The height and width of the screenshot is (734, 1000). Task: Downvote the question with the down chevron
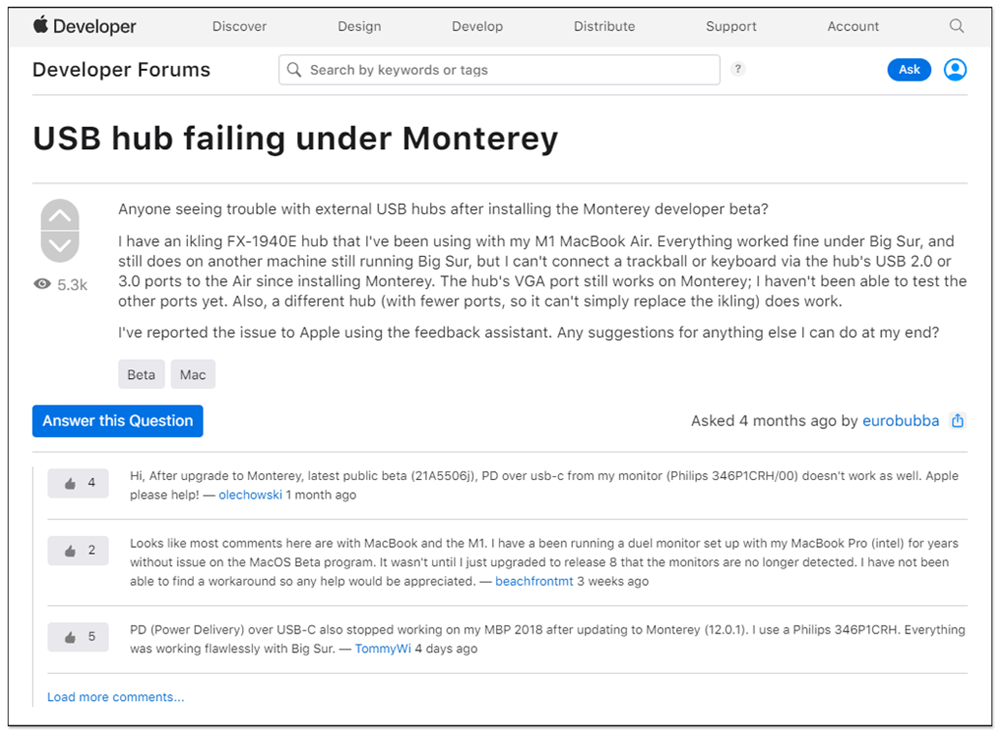pyautogui.click(x=60, y=246)
